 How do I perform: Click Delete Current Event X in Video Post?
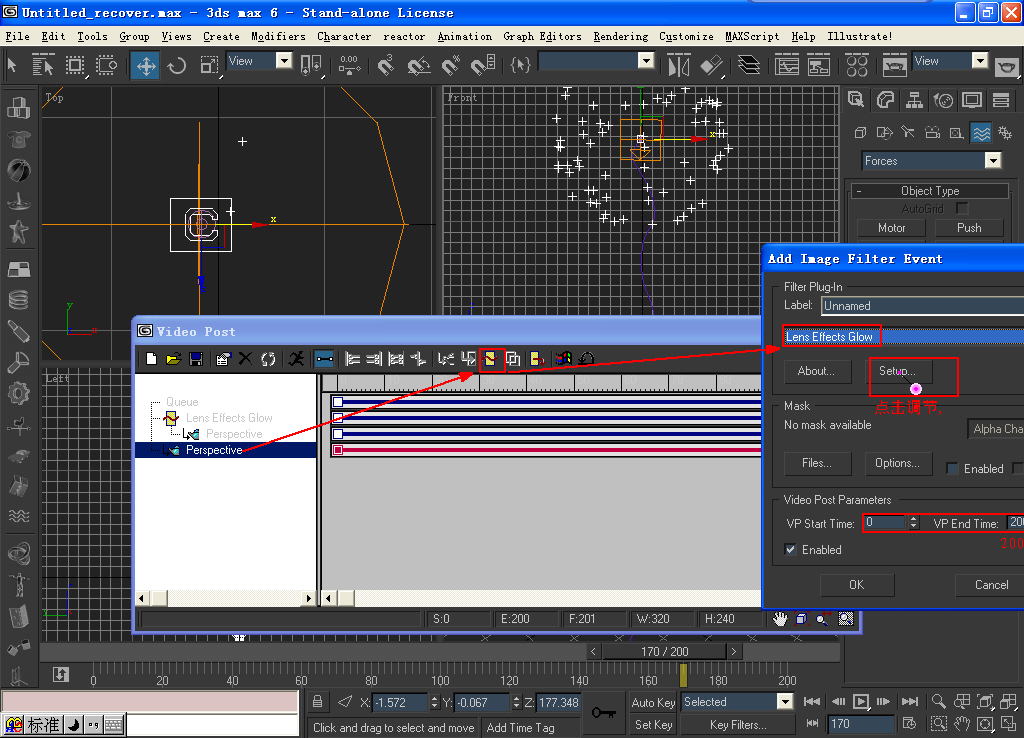coord(245,359)
